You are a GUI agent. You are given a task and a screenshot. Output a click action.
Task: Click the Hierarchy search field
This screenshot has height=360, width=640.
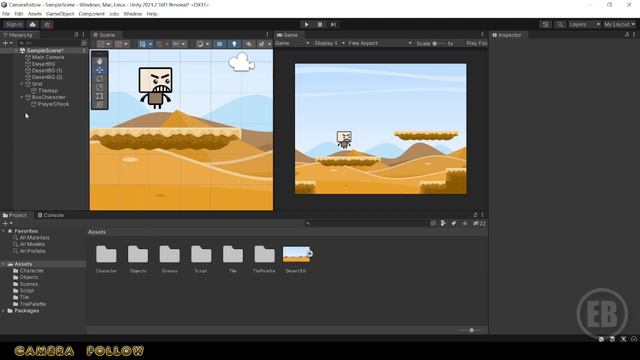[49, 43]
